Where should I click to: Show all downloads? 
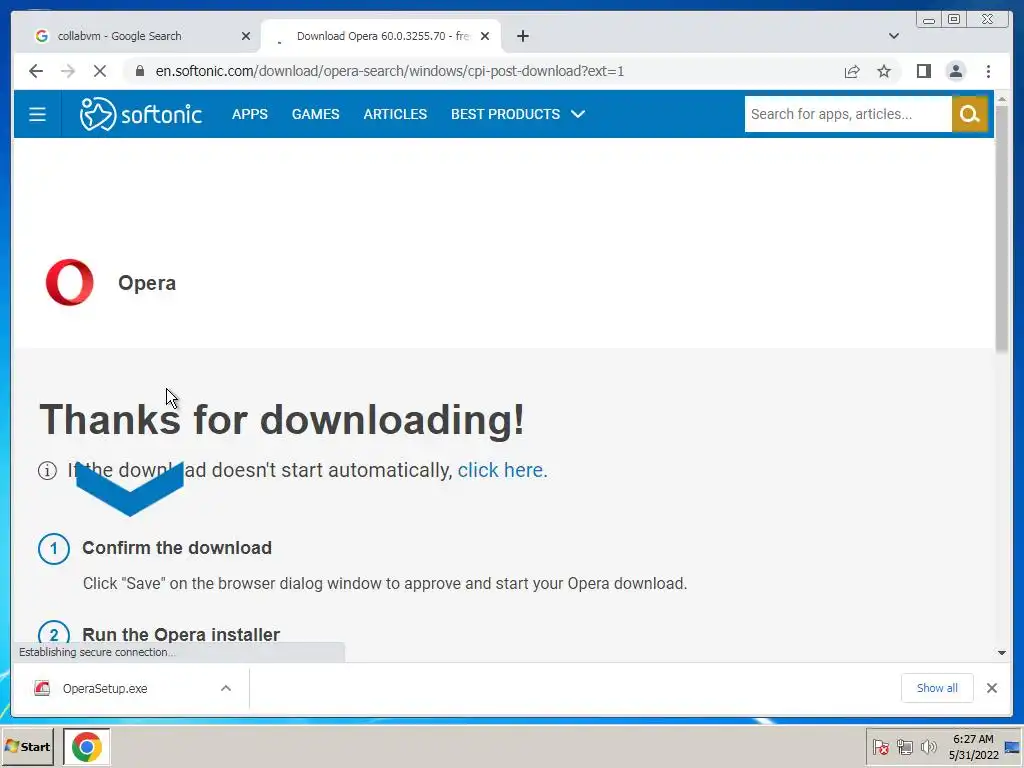point(937,688)
